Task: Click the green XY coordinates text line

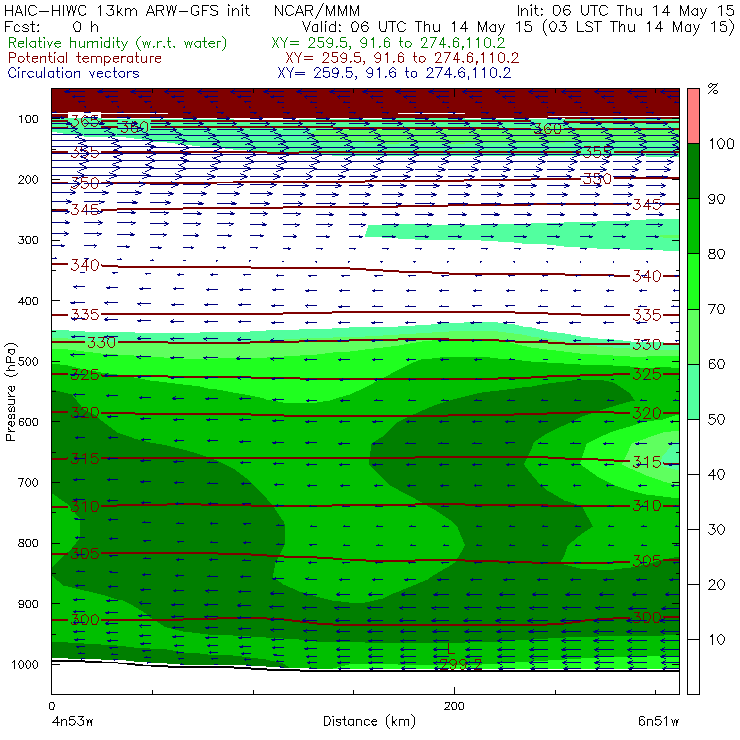Action: tap(388, 43)
